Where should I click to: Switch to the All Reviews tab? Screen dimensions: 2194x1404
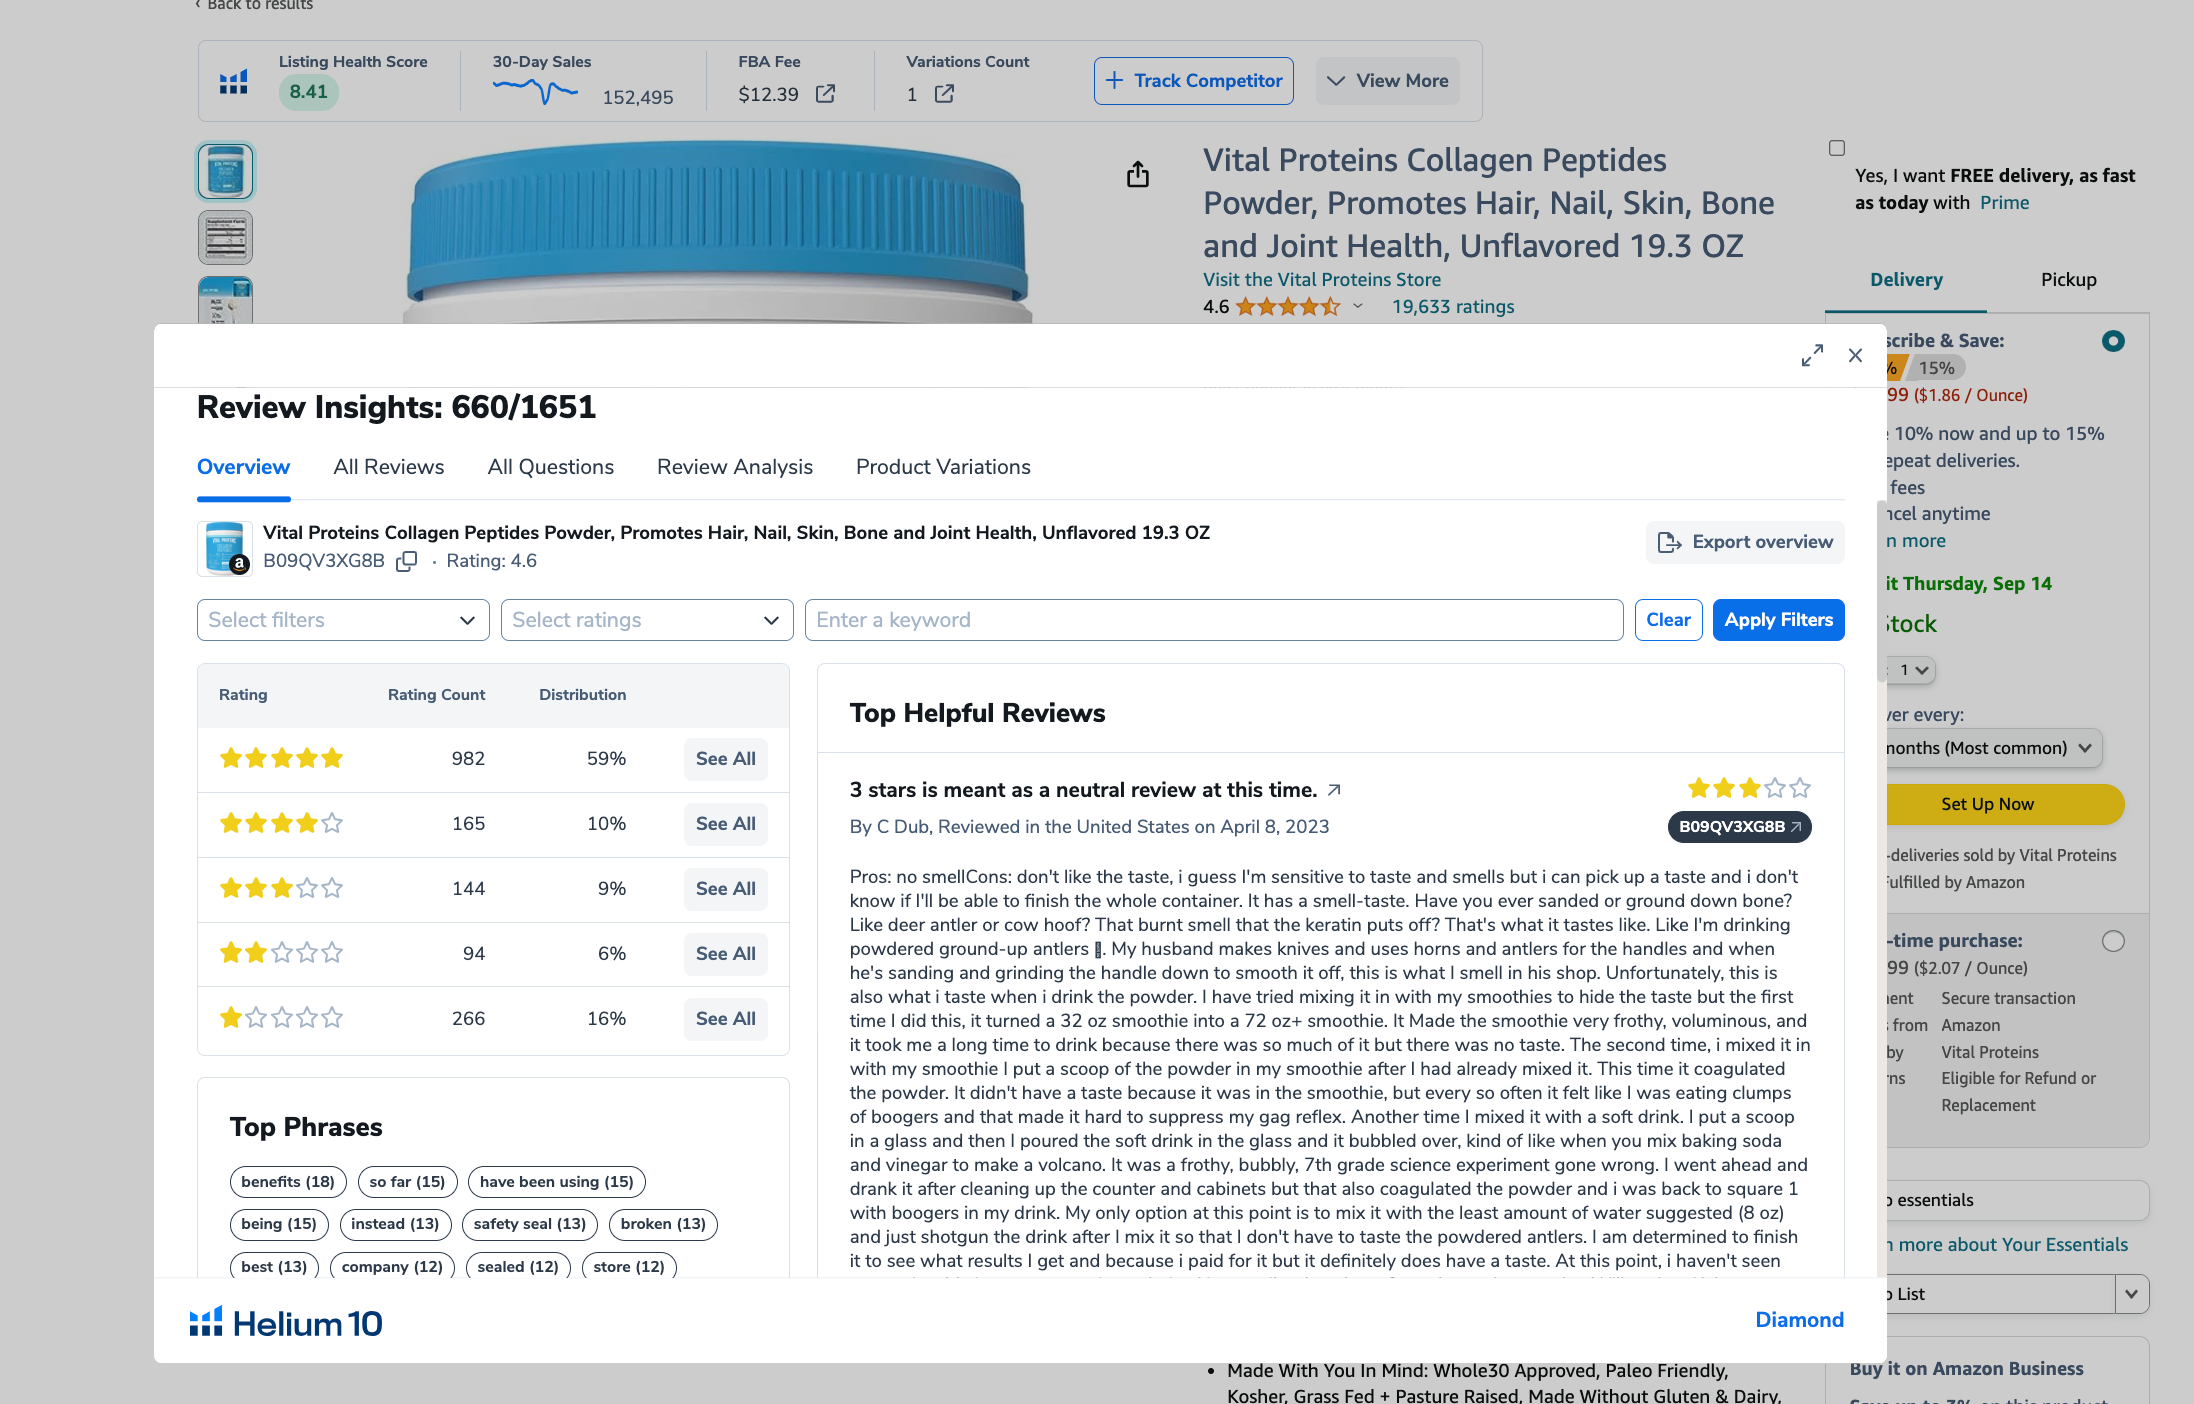[x=389, y=467]
